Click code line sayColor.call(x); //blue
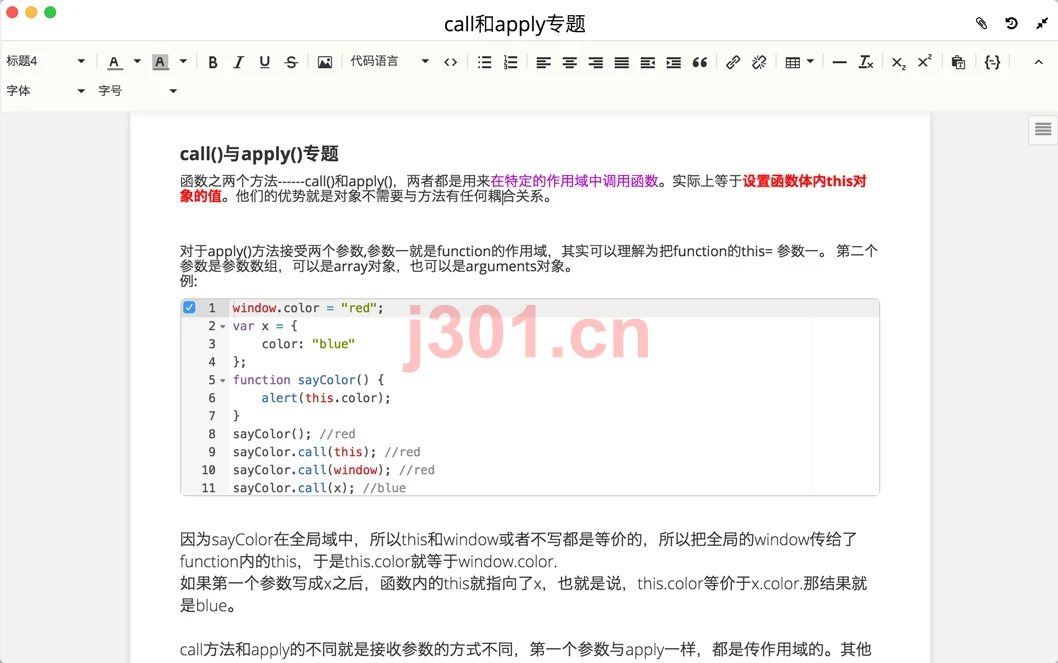Image resolution: width=1058 pixels, height=663 pixels. pyautogui.click(x=319, y=488)
